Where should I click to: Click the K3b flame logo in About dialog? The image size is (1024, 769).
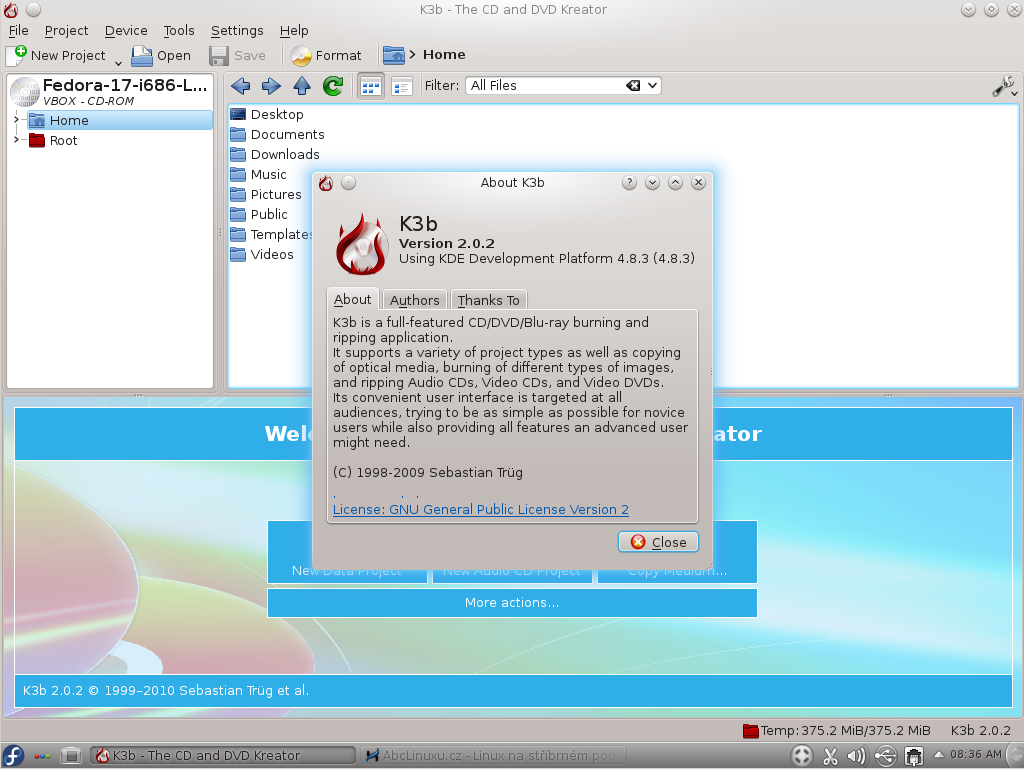362,244
